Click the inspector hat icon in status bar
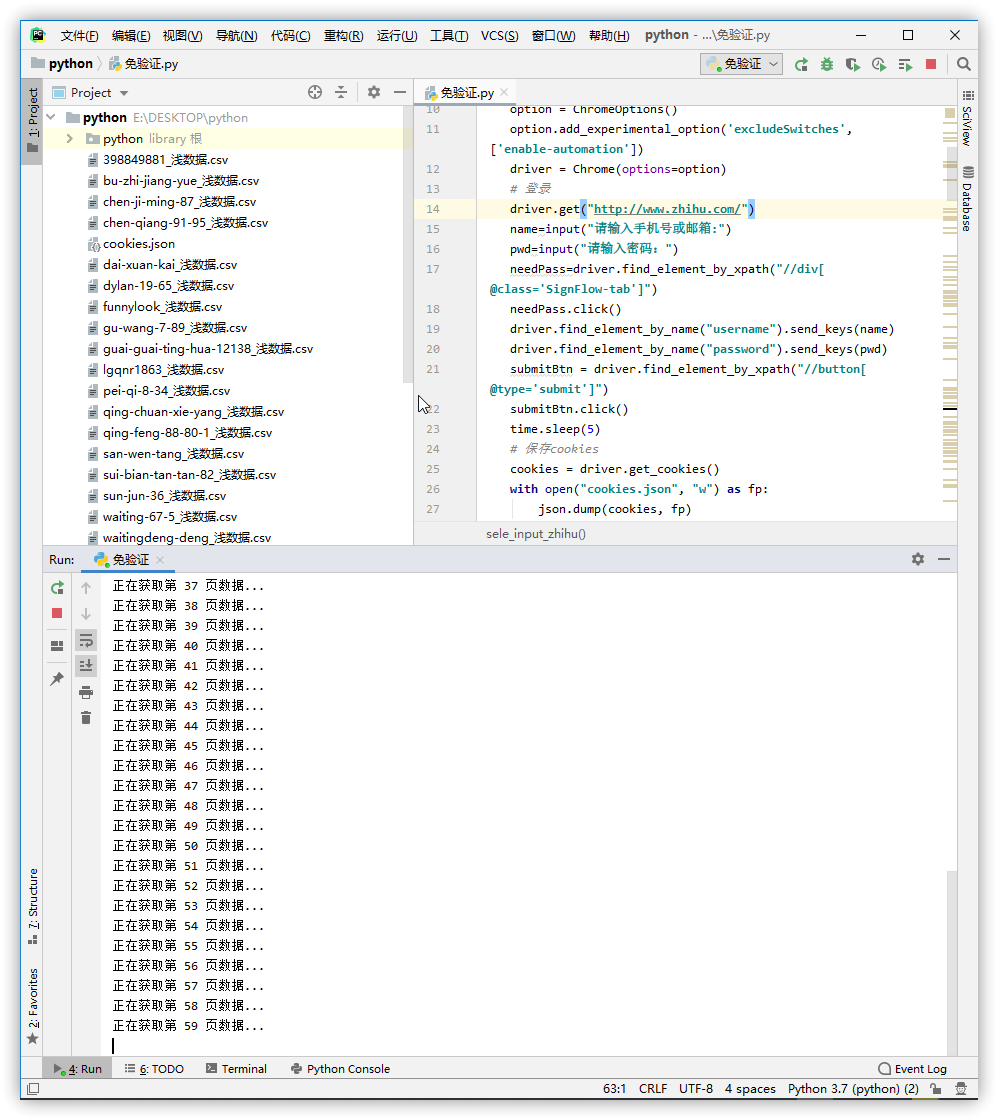Image resolution: width=998 pixels, height=1120 pixels. click(962, 1089)
